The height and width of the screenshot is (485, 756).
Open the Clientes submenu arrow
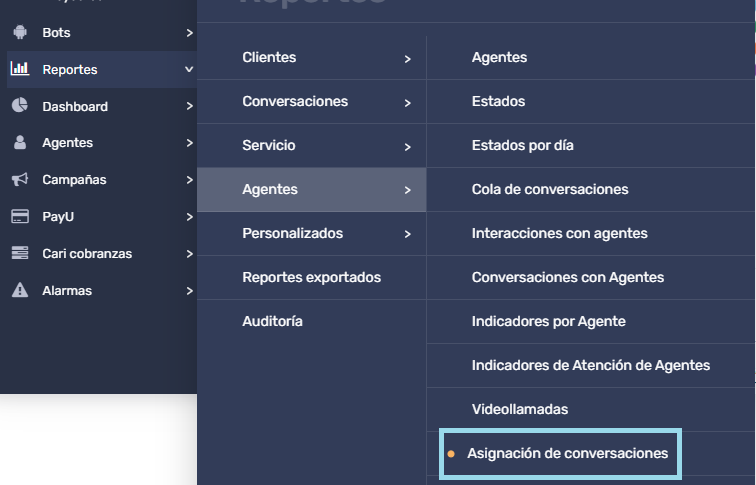pyautogui.click(x=407, y=59)
